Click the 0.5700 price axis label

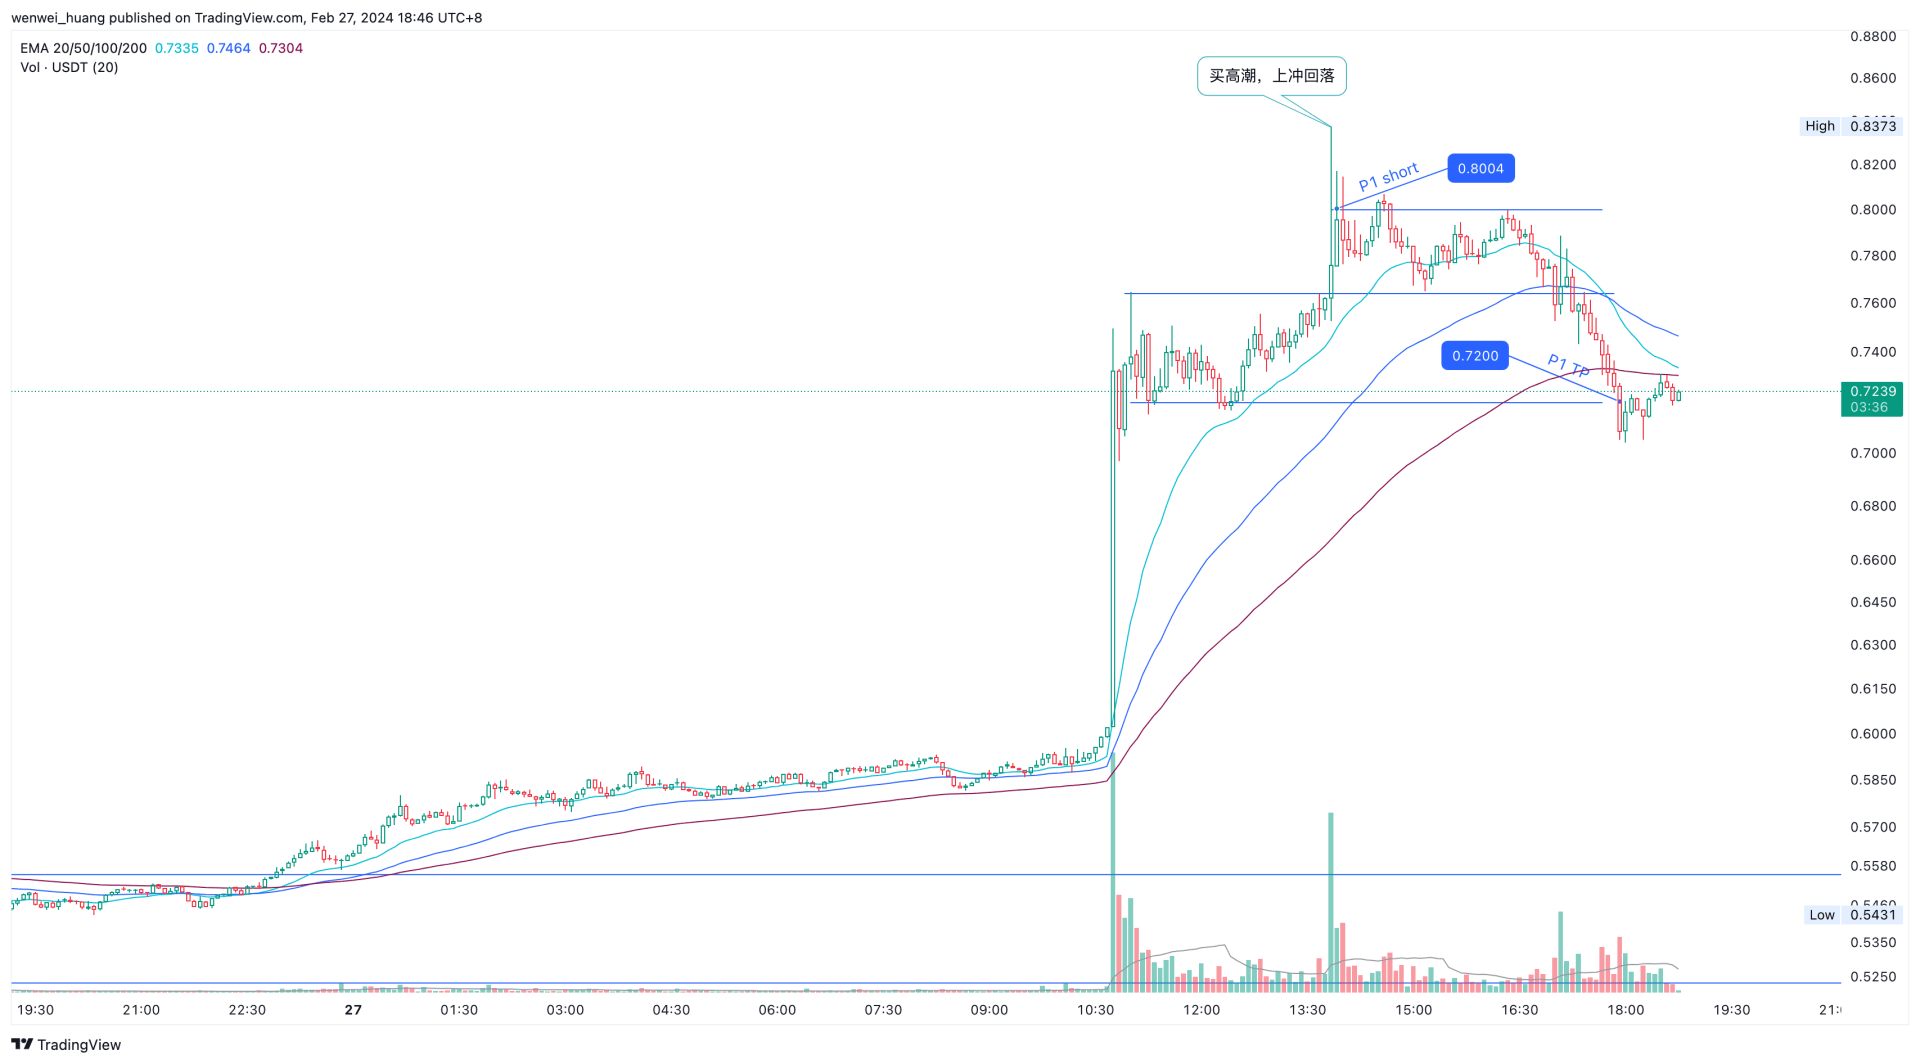pos(1873,827)
